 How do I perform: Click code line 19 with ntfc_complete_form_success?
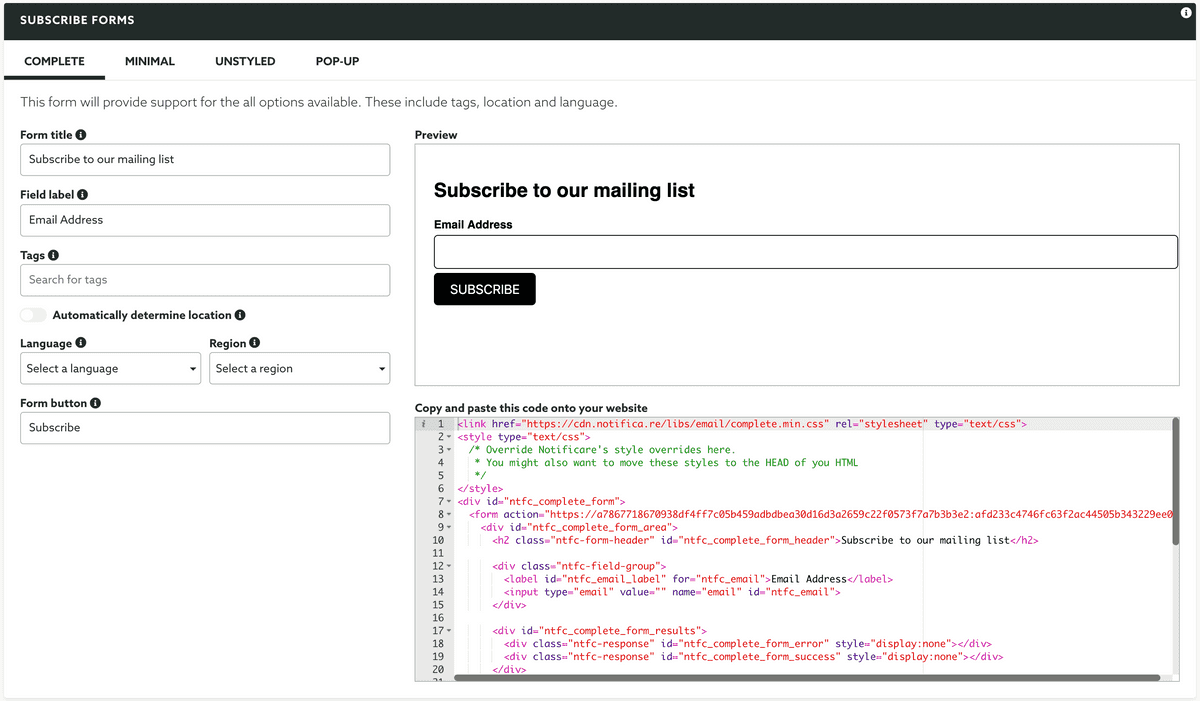[753, 657]
